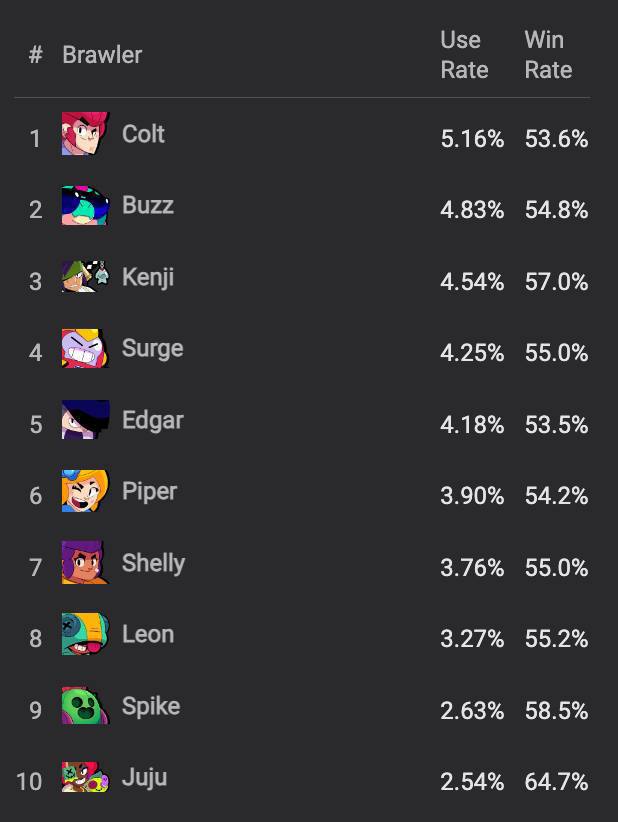Select the Kenji portrait icon

point(84,277)
